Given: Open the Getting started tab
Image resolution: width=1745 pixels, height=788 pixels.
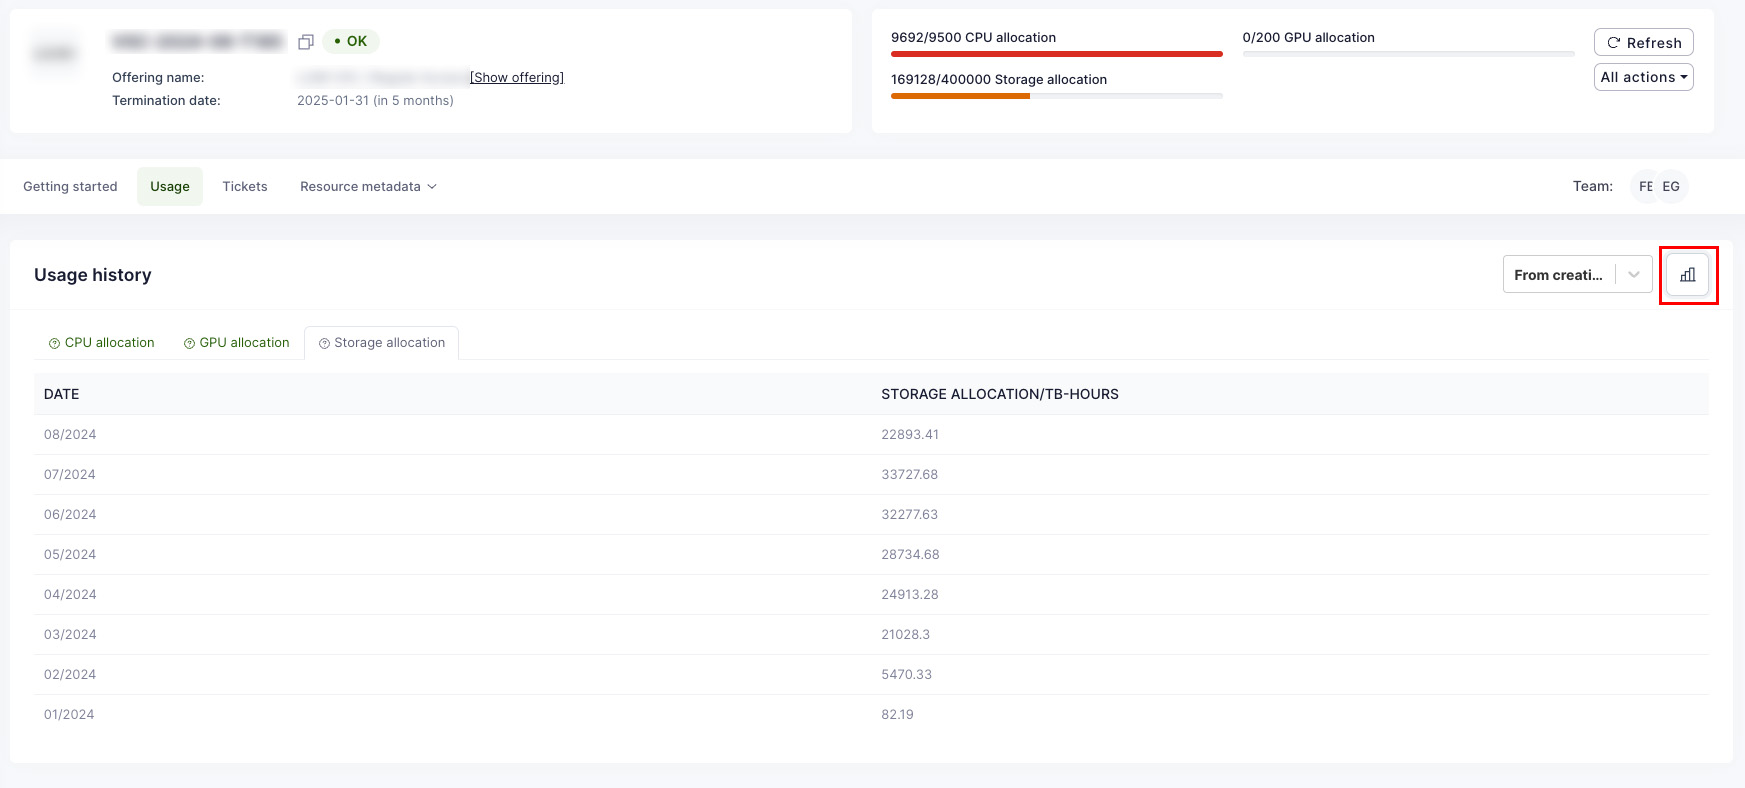Looking at the screenshot, I should coord(70,187).
